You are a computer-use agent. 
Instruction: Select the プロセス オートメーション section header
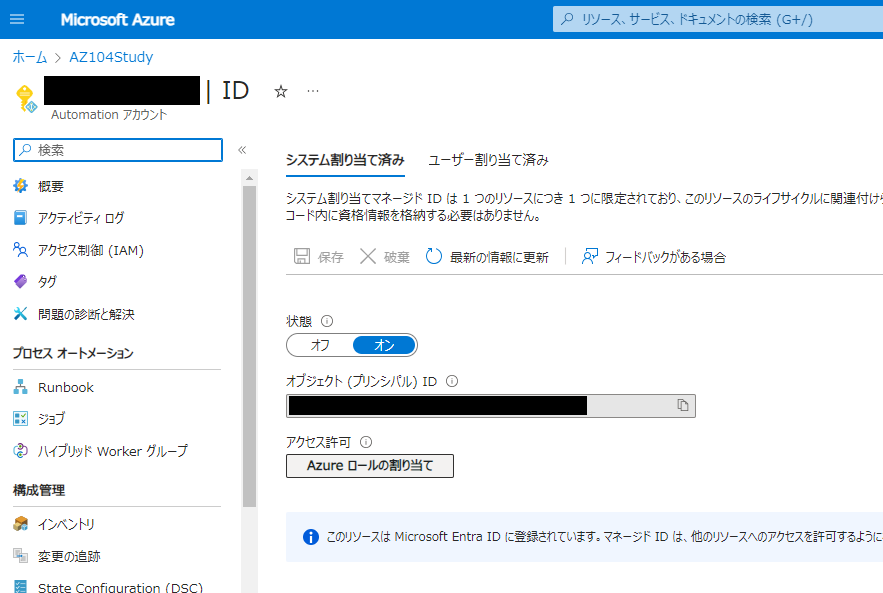point(73,353)
